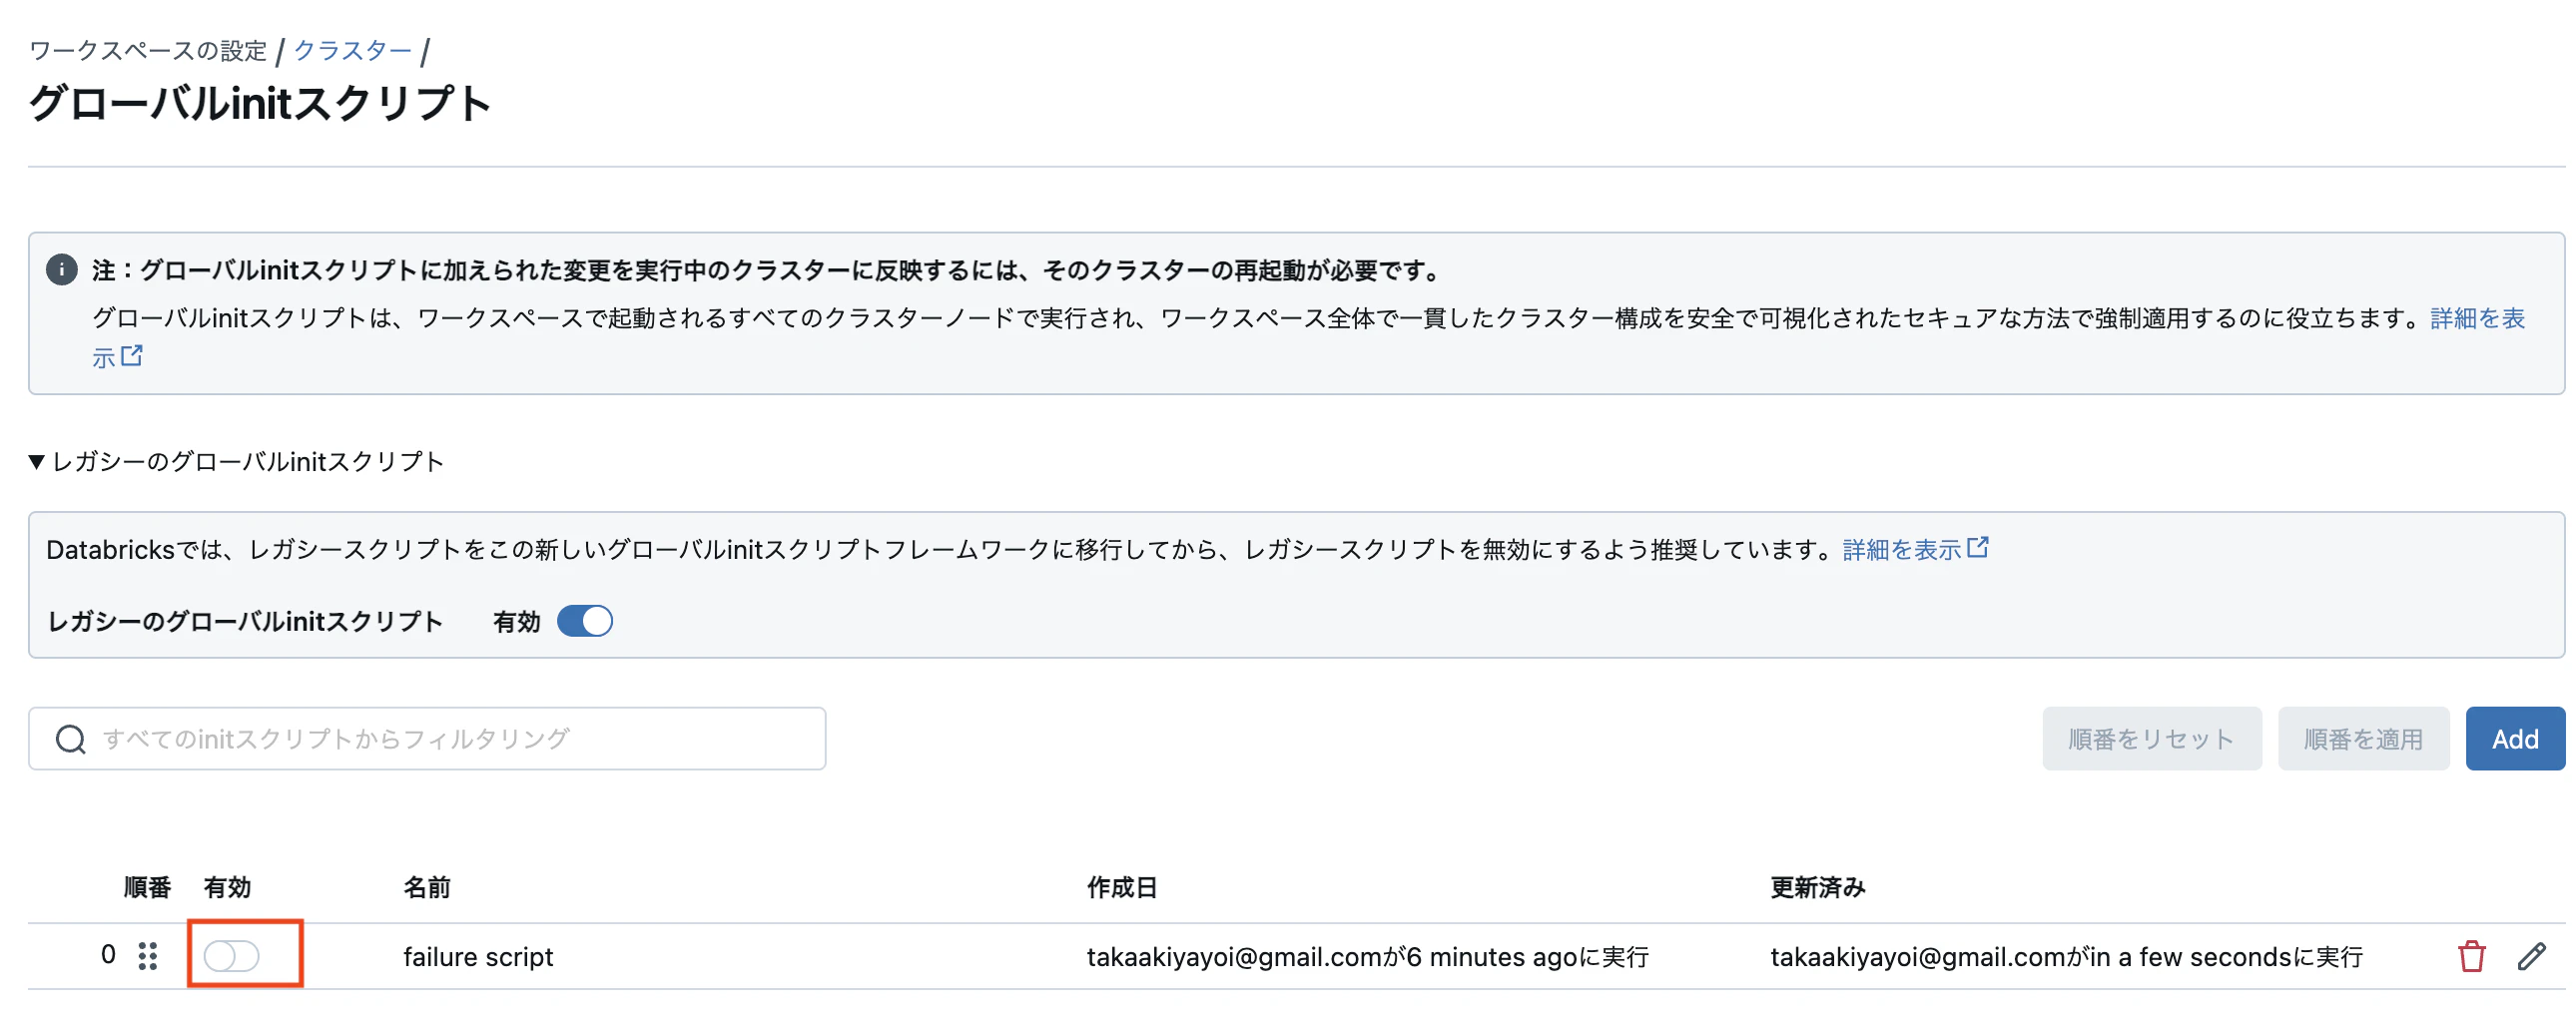
Task: Turn off the legacy global init scripts toggle
Action: [585, 621]
